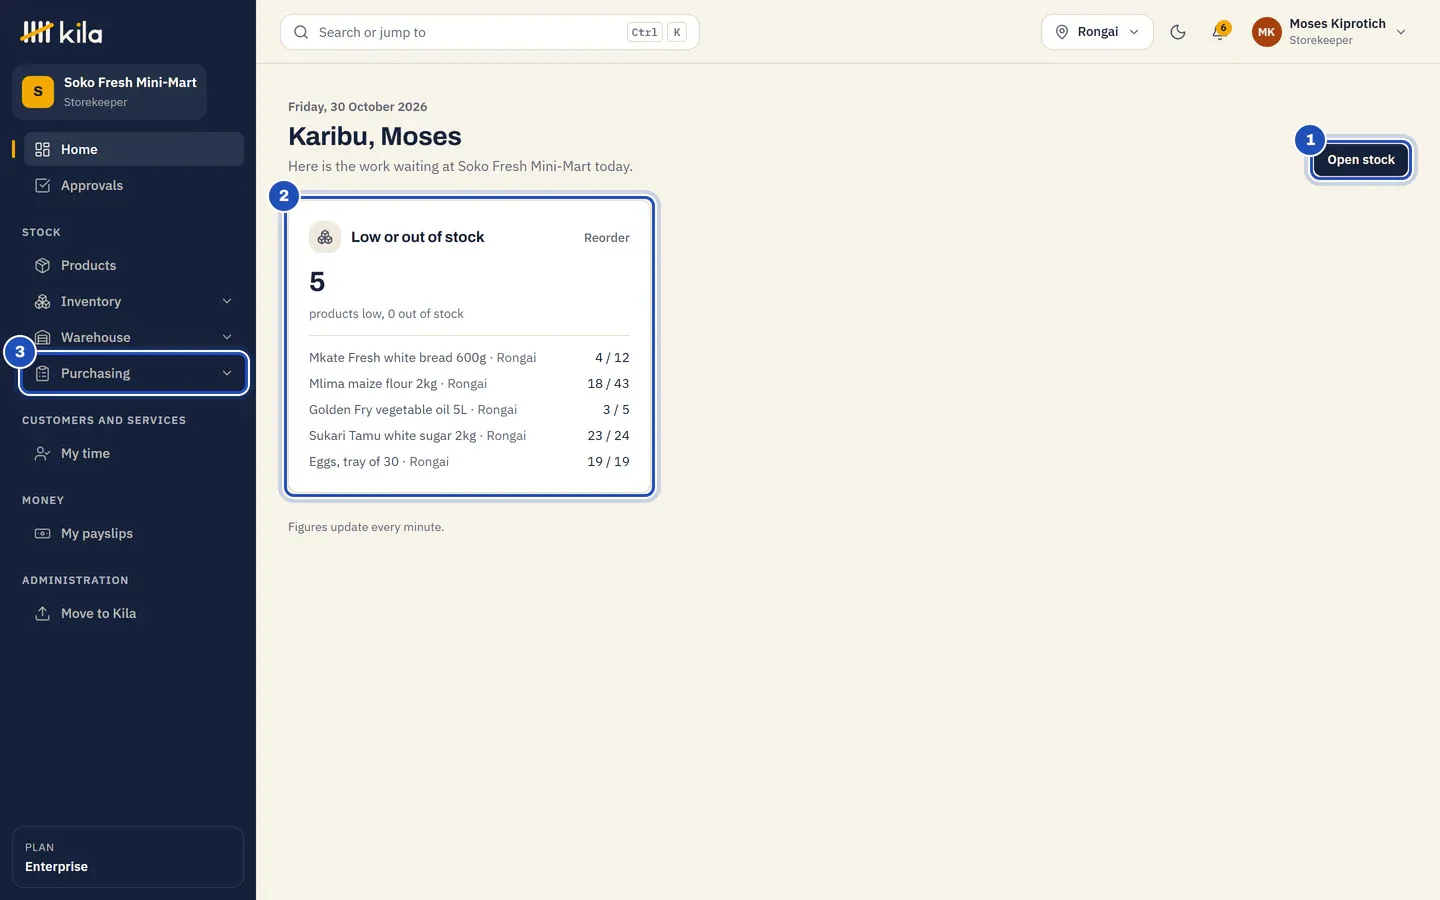Click the Open stock button
This screenshot has height=900, width=1440.
pos(1360,160)
